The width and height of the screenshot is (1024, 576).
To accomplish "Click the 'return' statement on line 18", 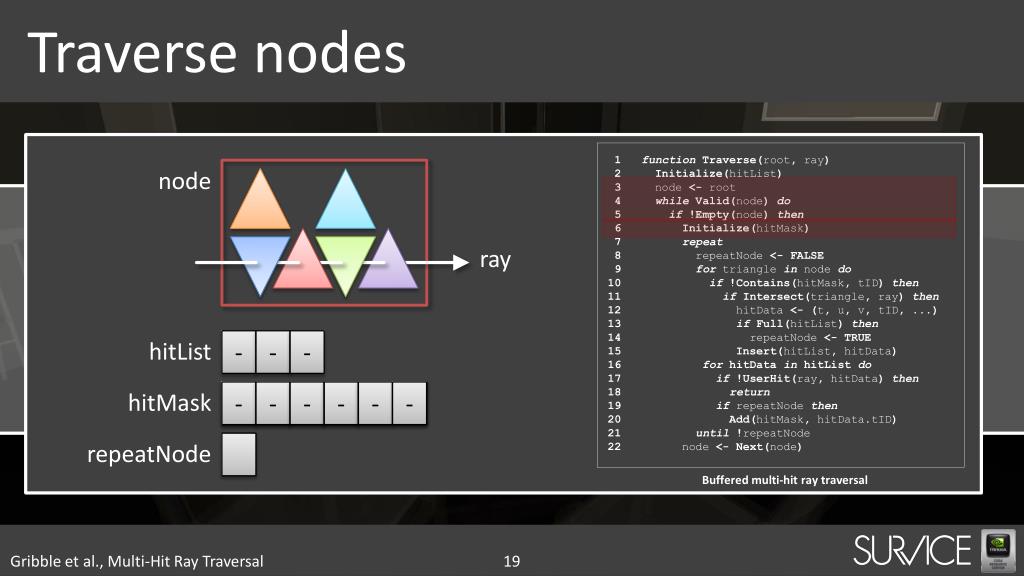I will pos(750,393).
